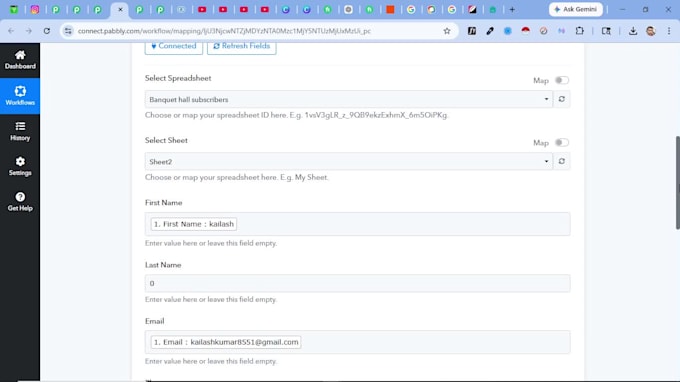The image size is (680, 382).
Task: Reload the browser page
Action: pos(47,31)
